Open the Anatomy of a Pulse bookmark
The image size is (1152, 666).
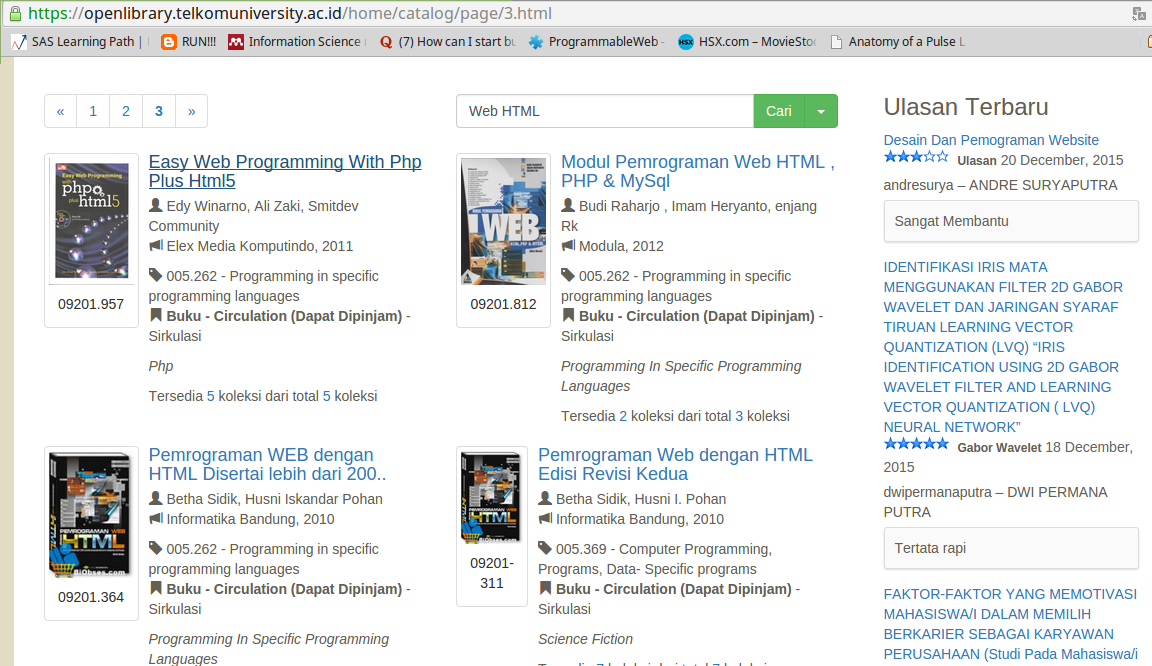click(897, 42)
